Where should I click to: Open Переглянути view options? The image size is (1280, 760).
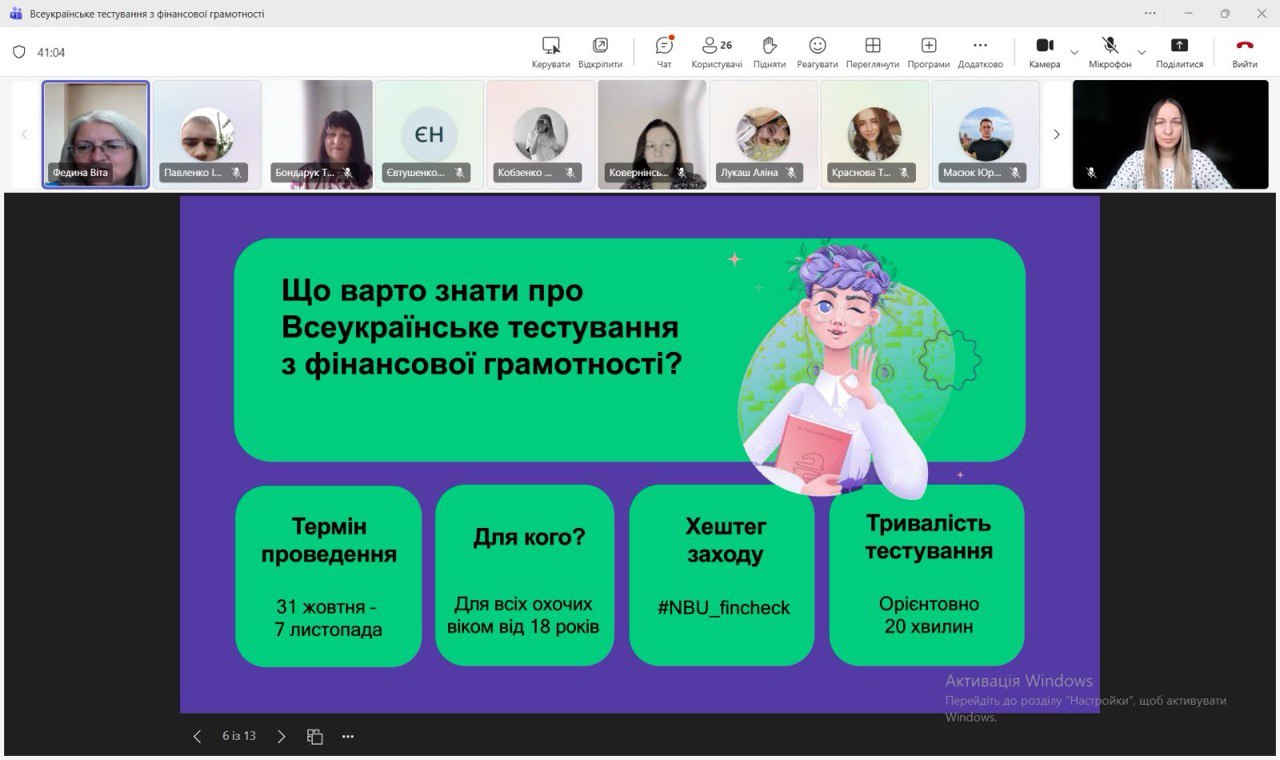pyautogui.click(x=872, y=52)
